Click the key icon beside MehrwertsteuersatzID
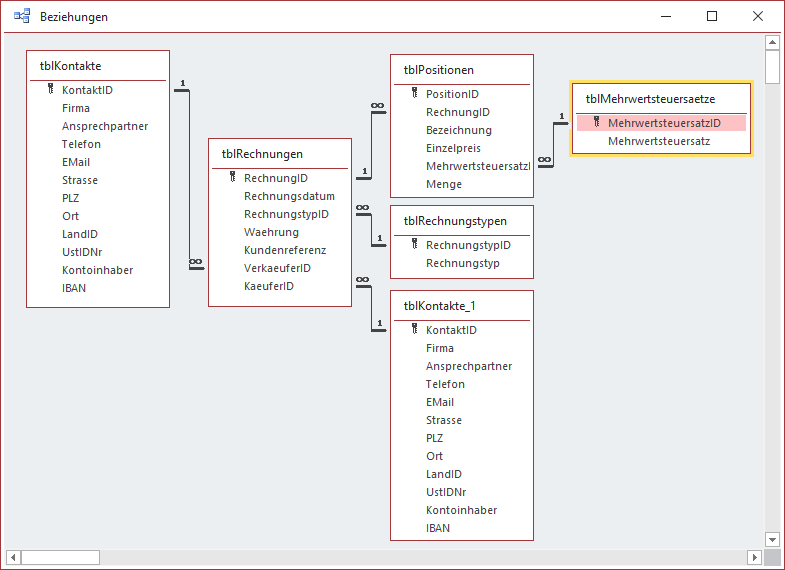The height and width of the screenshot is (570, 785). 596,123
